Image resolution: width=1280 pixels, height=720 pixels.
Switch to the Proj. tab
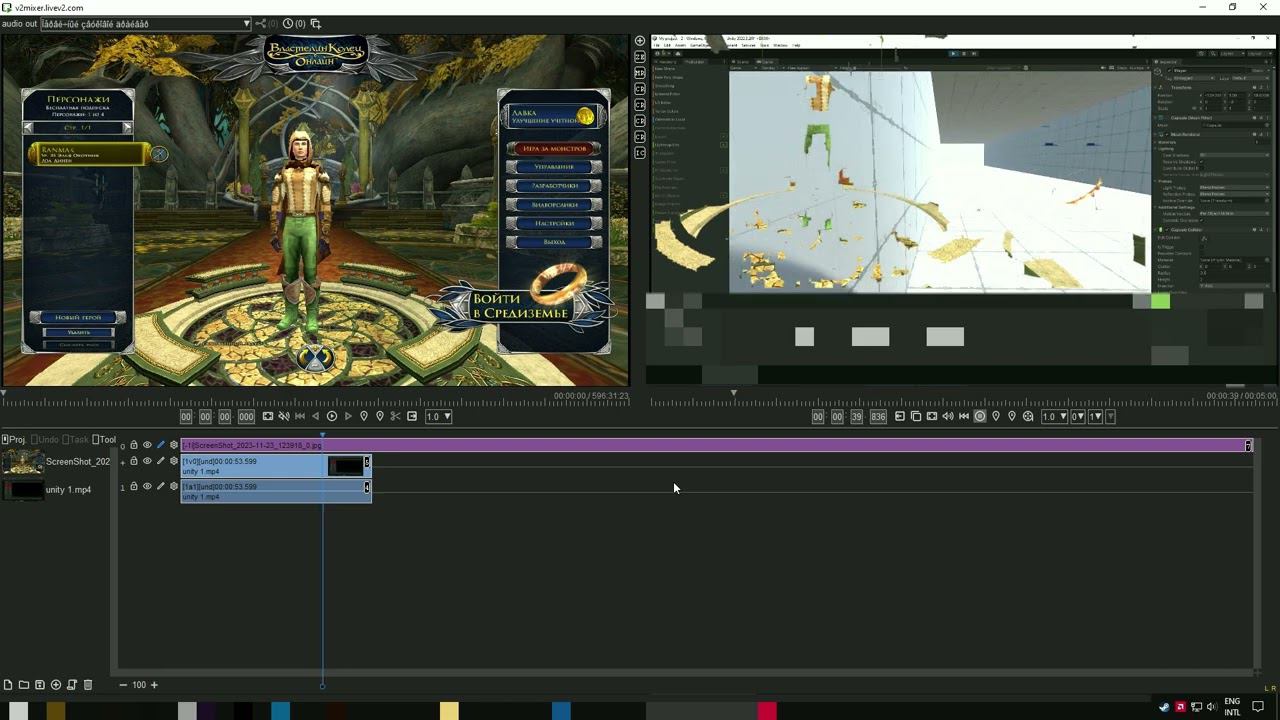pyautogui.click(x=14, y=440)
